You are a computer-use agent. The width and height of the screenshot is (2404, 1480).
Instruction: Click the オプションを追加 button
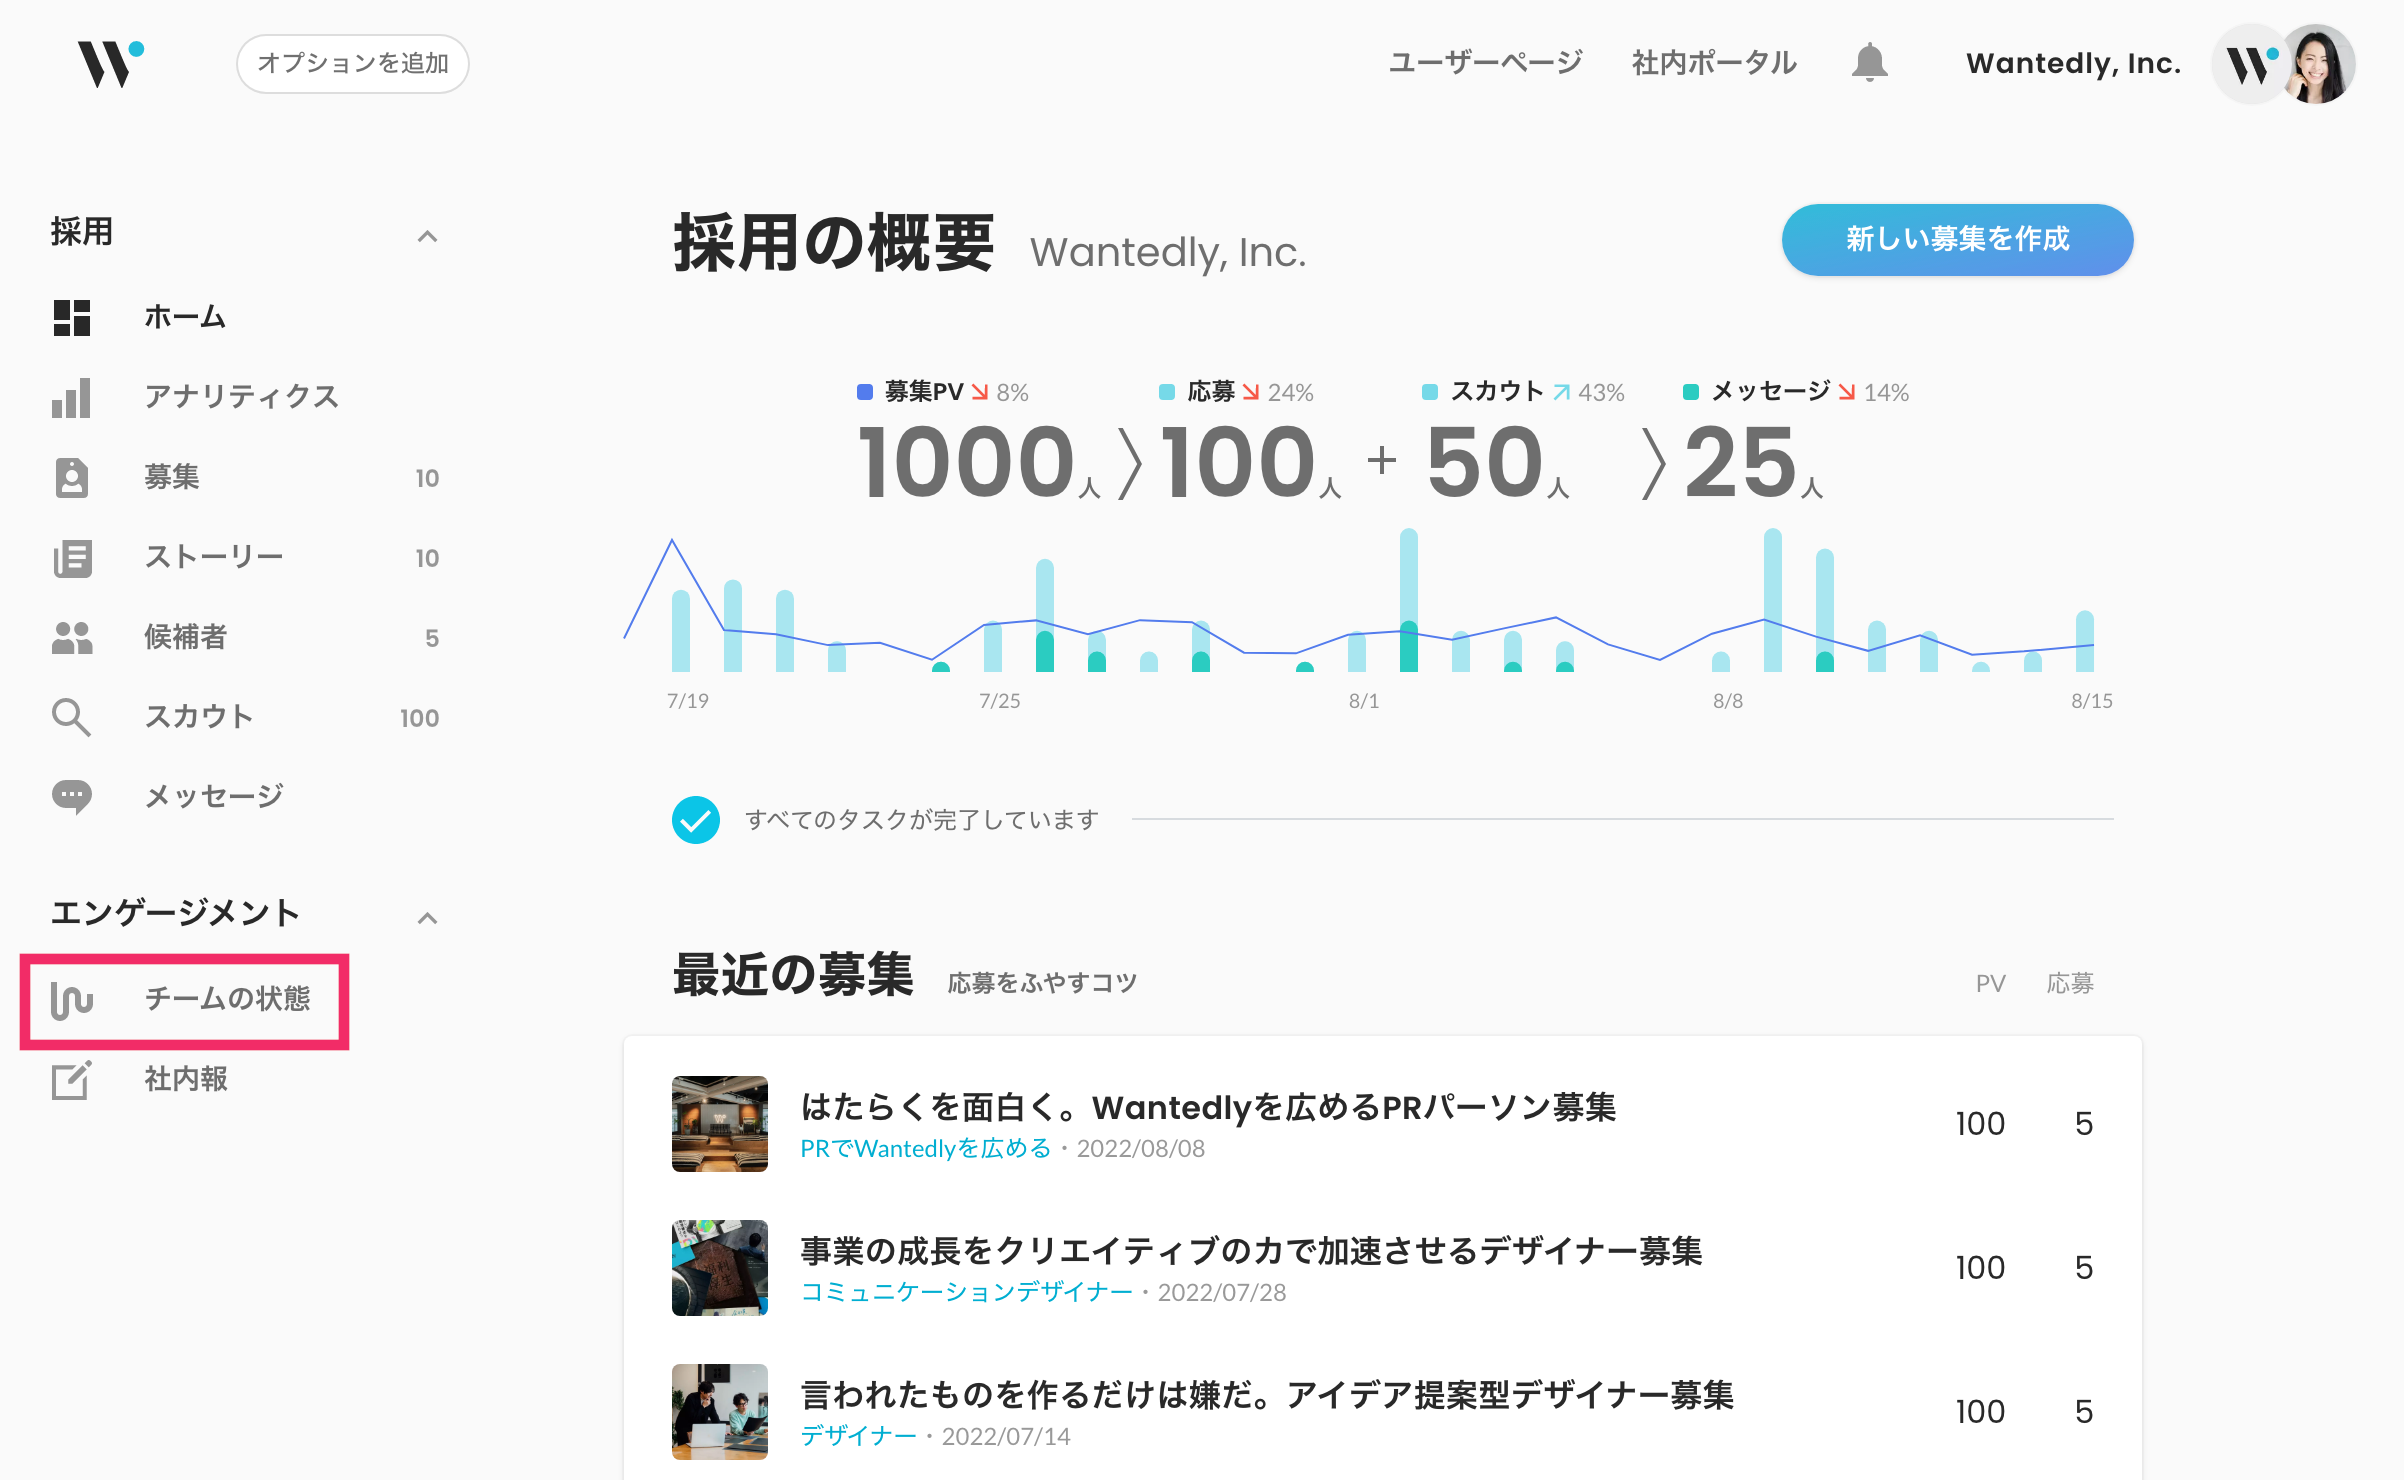[353, 64]
